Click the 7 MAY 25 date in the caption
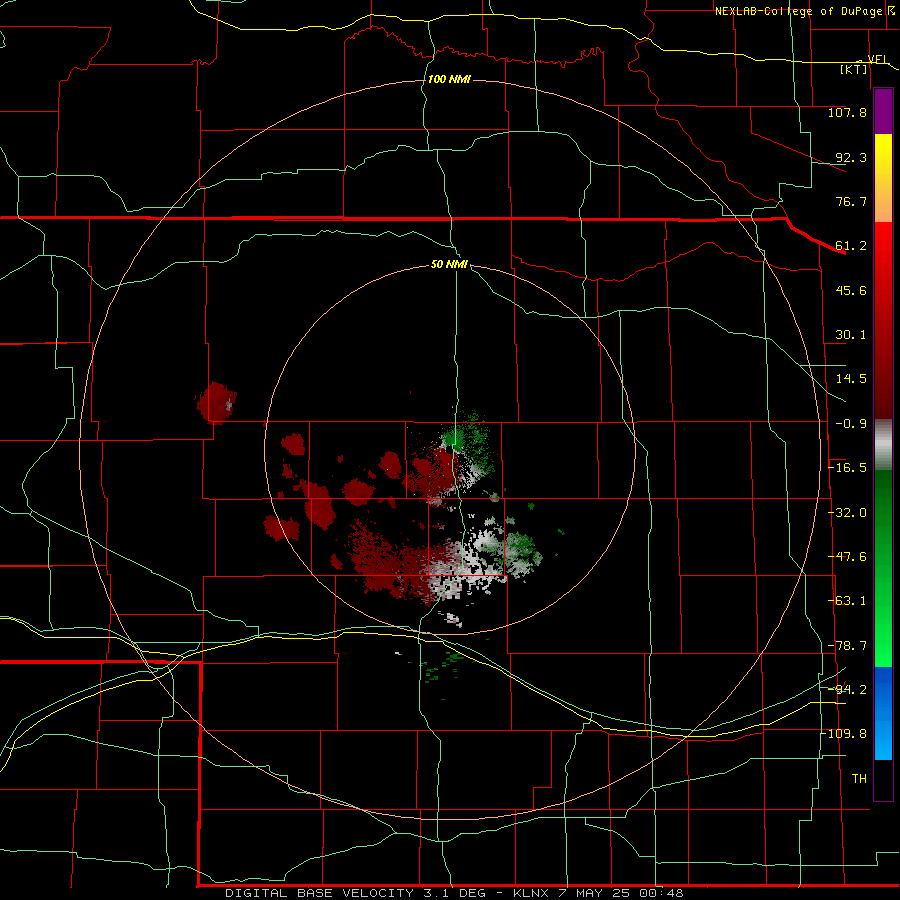The image size is (900, 900). [594, 893]
